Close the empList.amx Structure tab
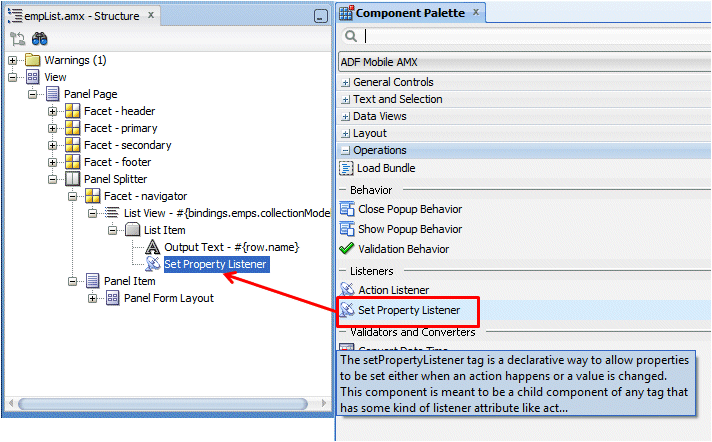This screenshot has width=712, height=442. pyautogui.click(x=151, y=15)
